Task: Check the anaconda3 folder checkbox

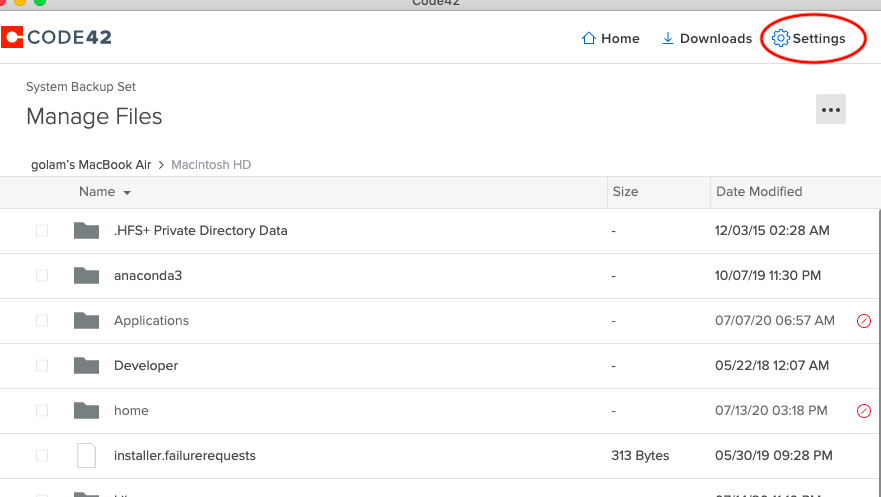Action: click(42, 275)
